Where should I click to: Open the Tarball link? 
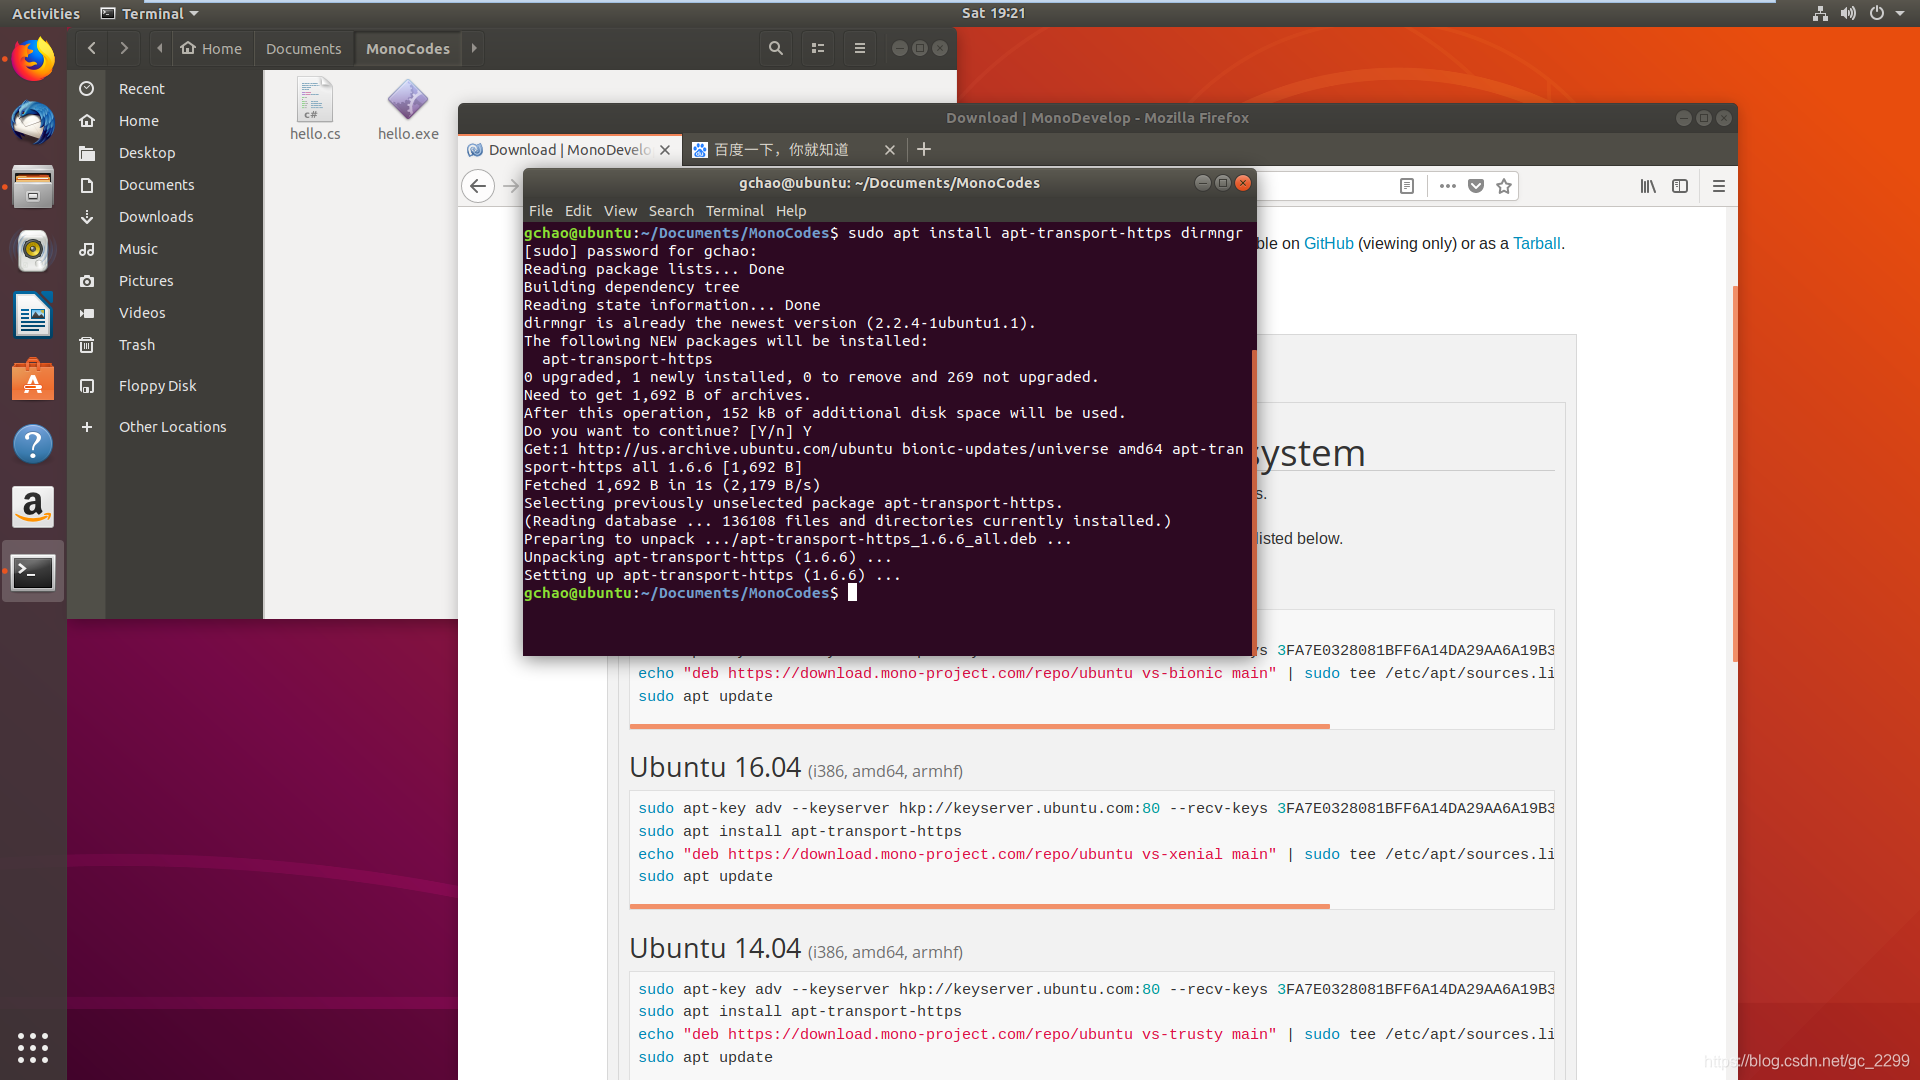pyautogui.click(x=1536, y=243)
